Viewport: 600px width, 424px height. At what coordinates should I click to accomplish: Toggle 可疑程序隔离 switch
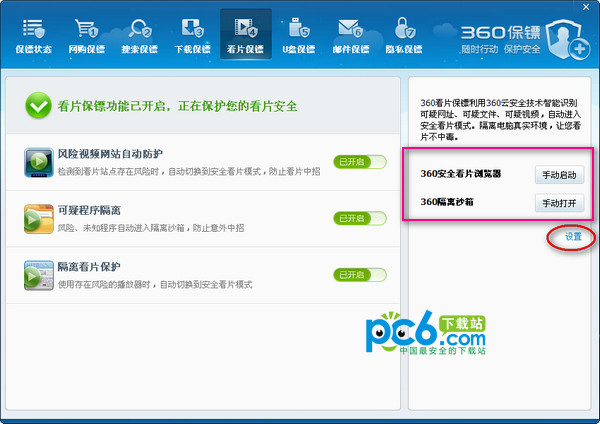pyautogui.click(x=360, y=219)
